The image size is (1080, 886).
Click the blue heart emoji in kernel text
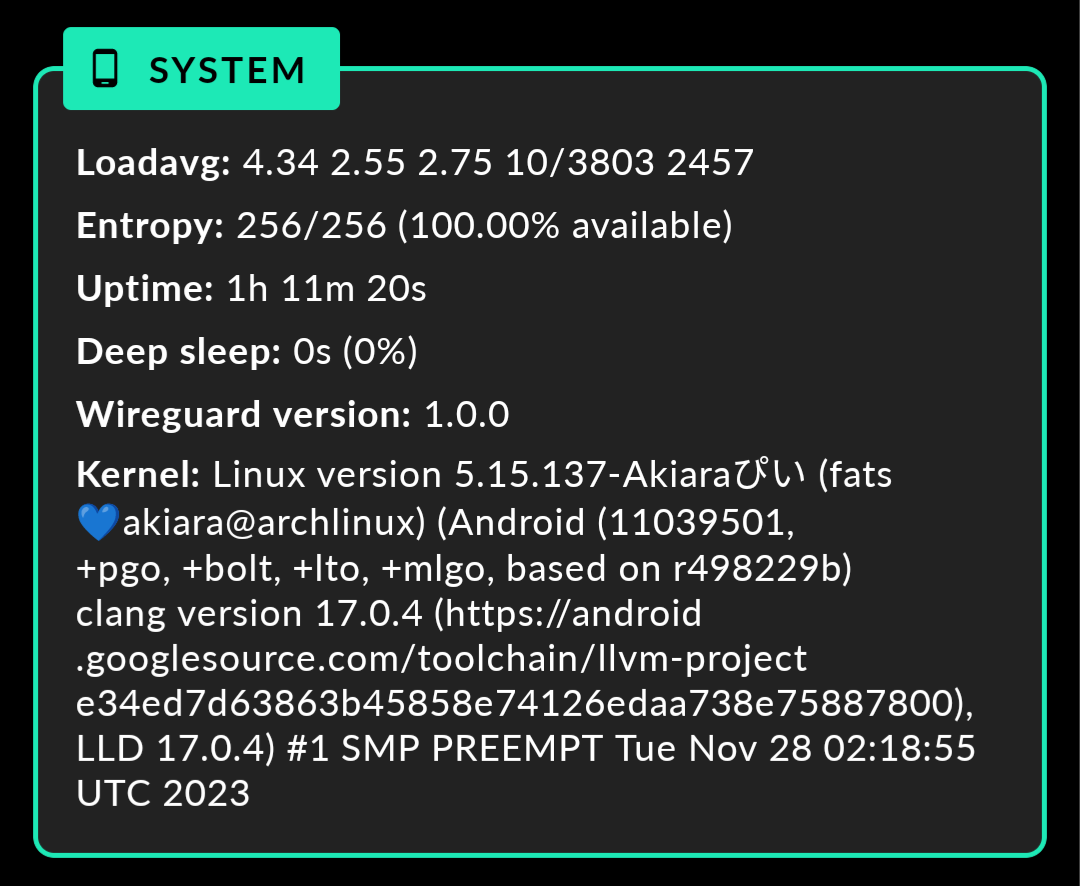pos(98,522)
